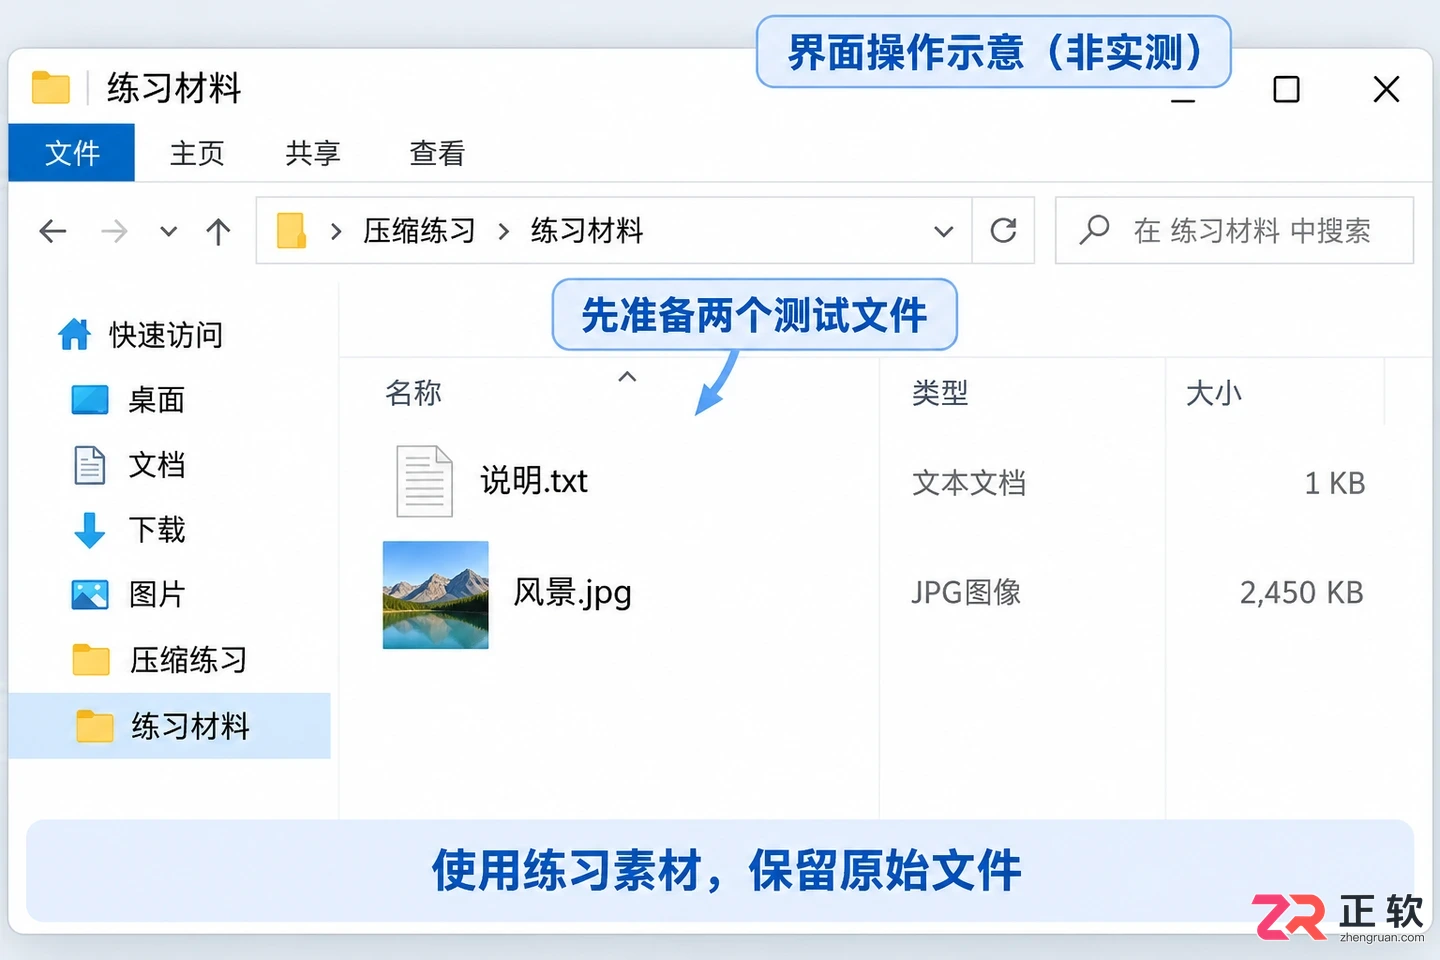Screen dimensions: 1440x960
Task: Click the text file icon of 说明.txt
Action: (x=424, y=481)
